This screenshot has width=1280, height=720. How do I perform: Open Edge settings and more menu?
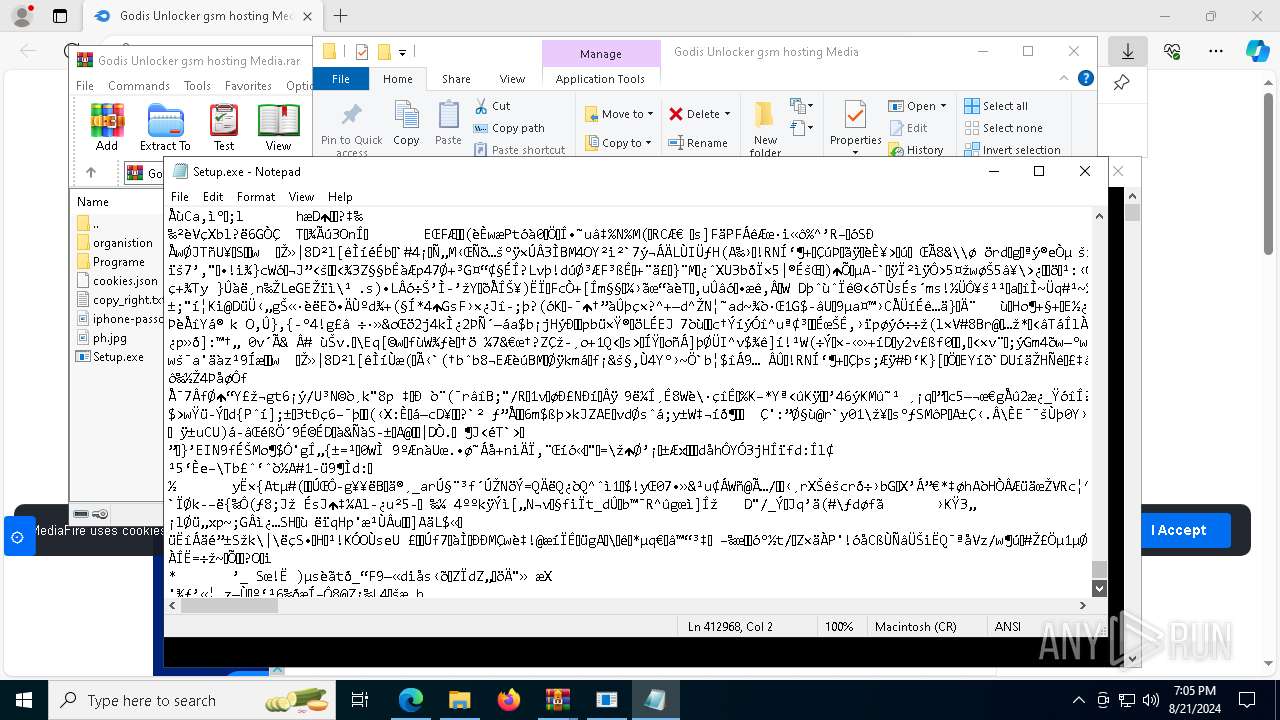click(x=1215, y=51)
